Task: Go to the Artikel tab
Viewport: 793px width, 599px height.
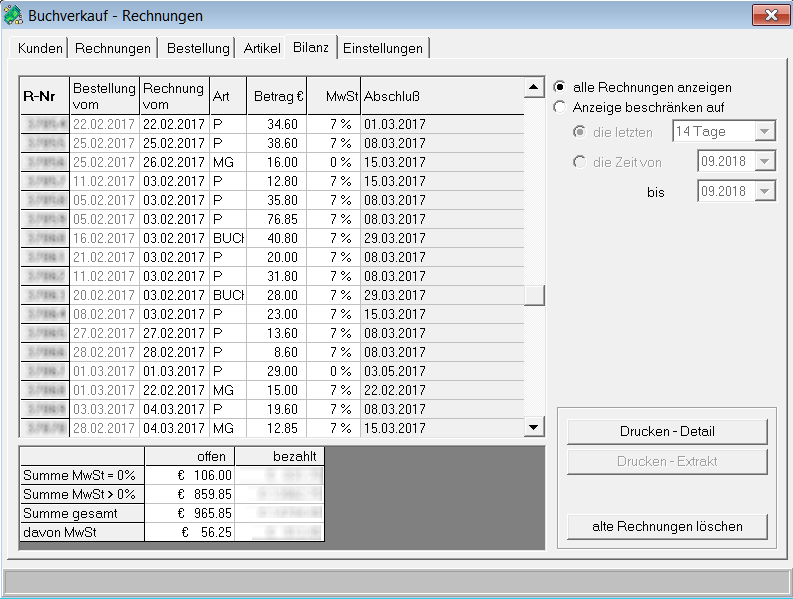Action: pos(262,48)
